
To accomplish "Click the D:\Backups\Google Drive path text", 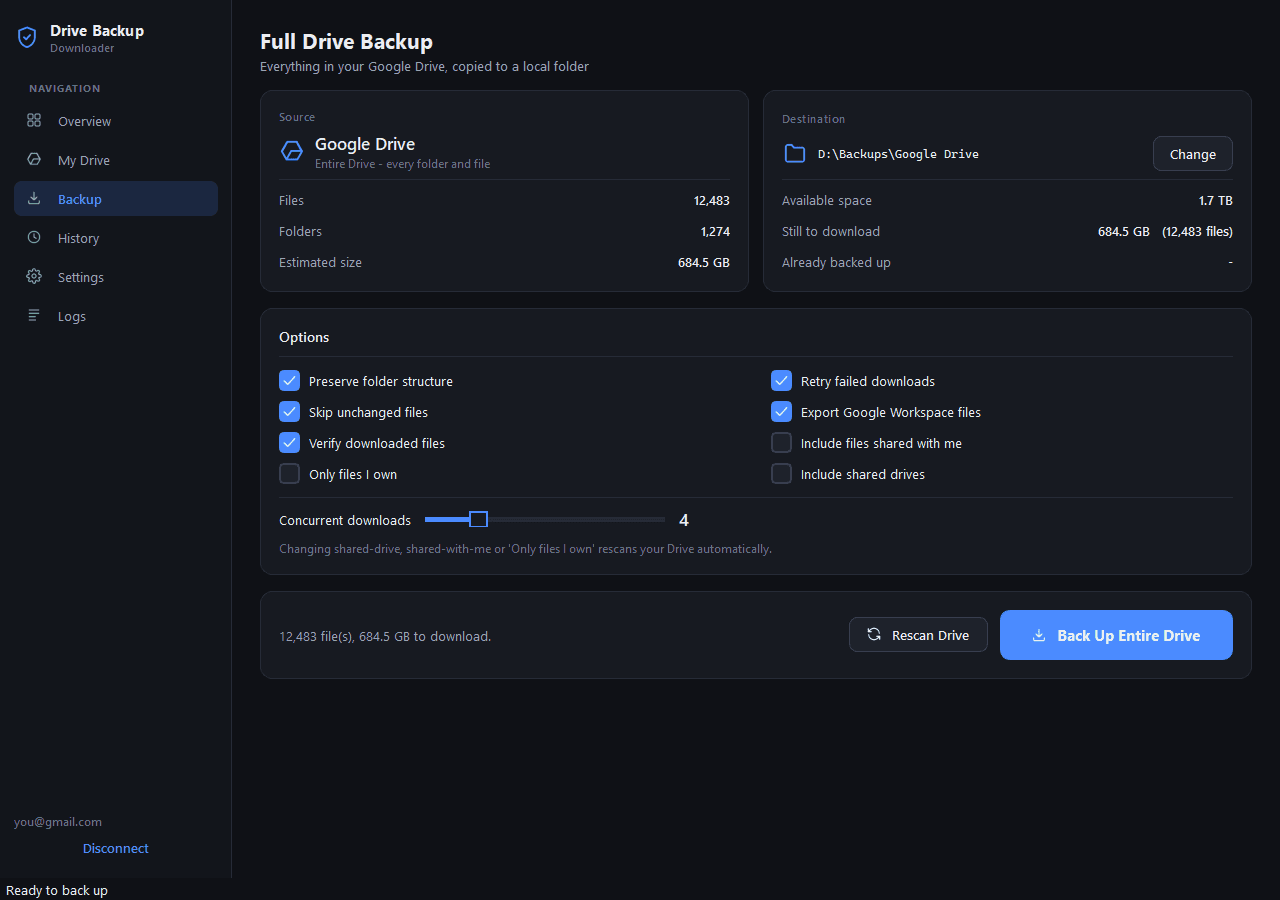I will (898, 154).
